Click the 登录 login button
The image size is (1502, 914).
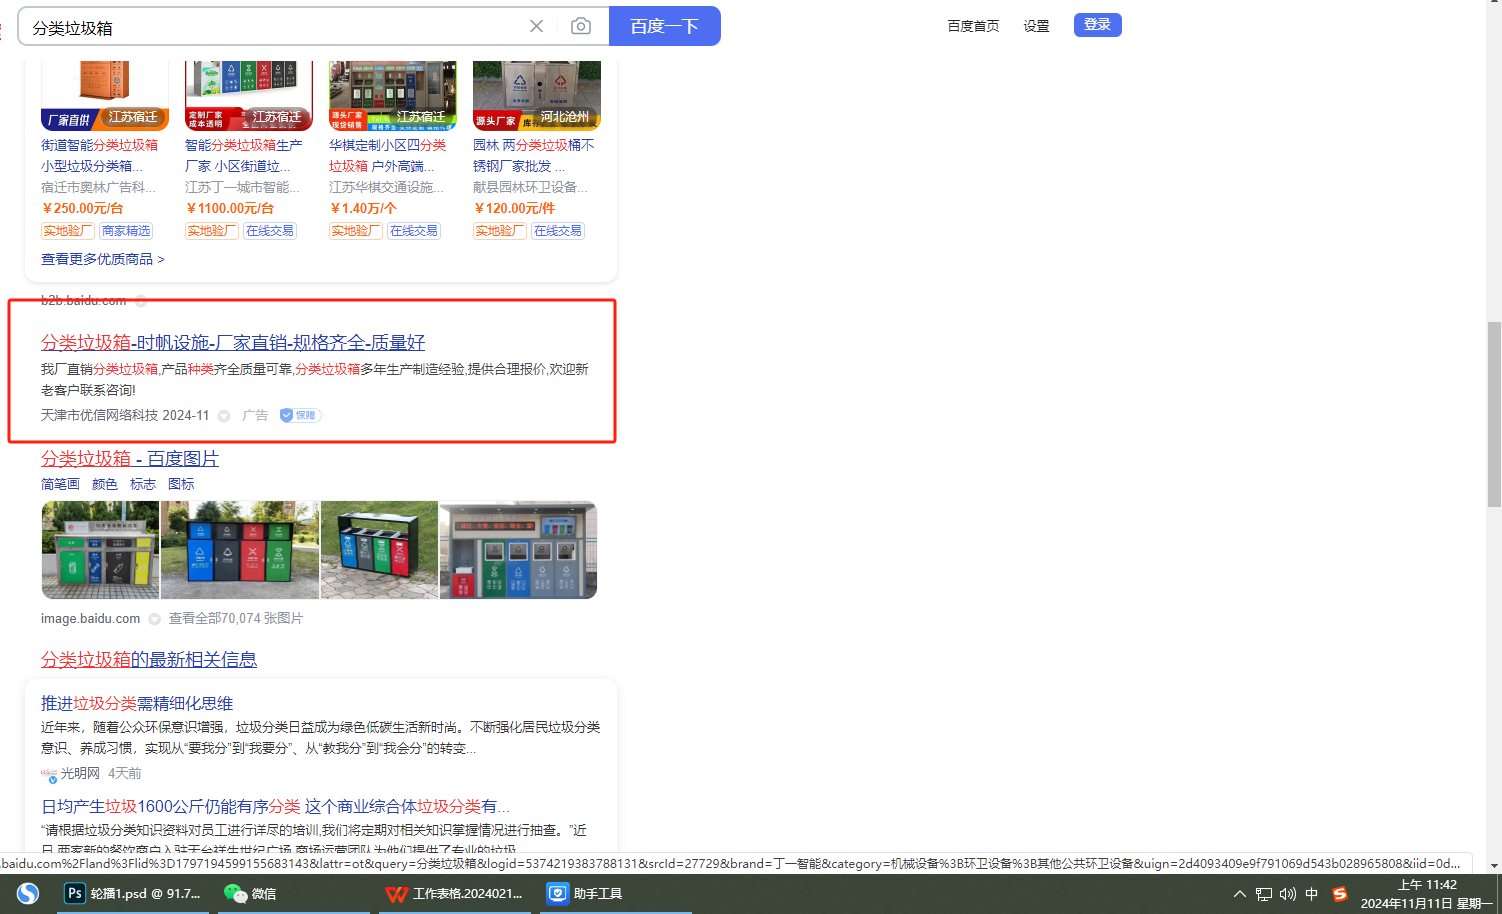click(x=1097, y=25)
